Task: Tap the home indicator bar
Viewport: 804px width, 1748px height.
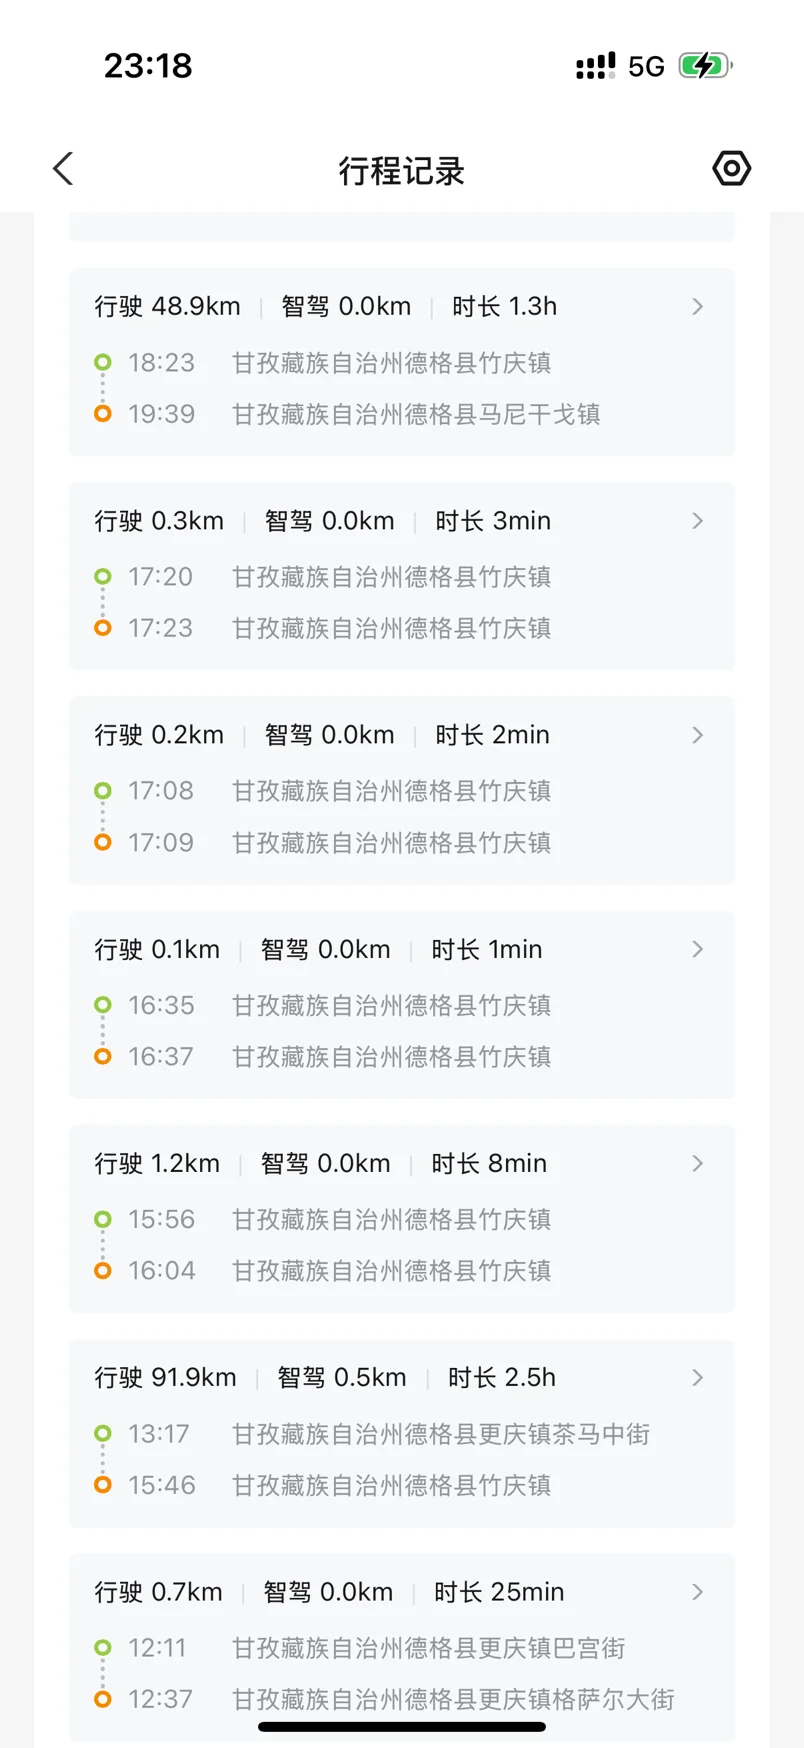Action: [402, 1726]
